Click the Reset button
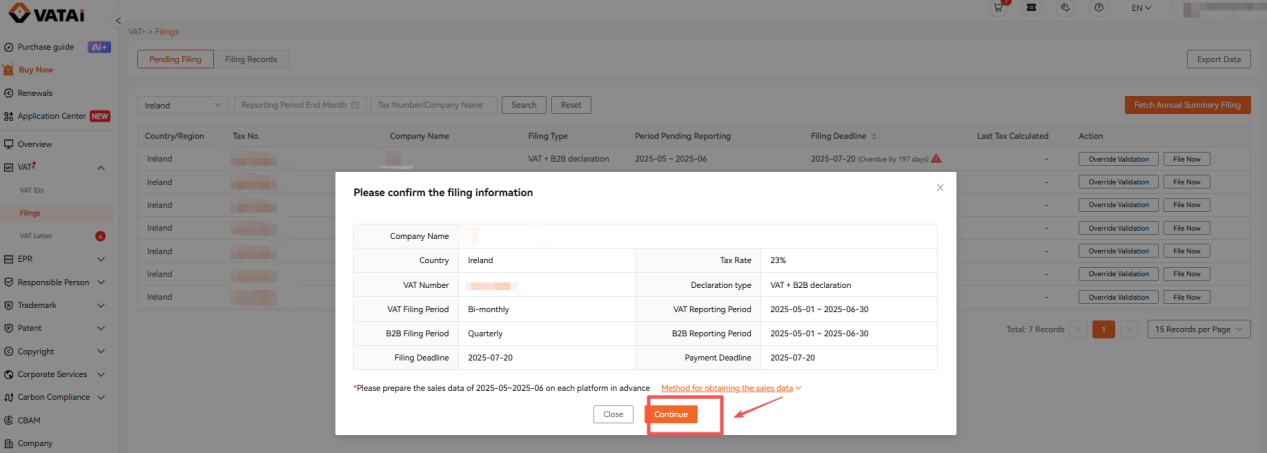 tap(571, 104)
